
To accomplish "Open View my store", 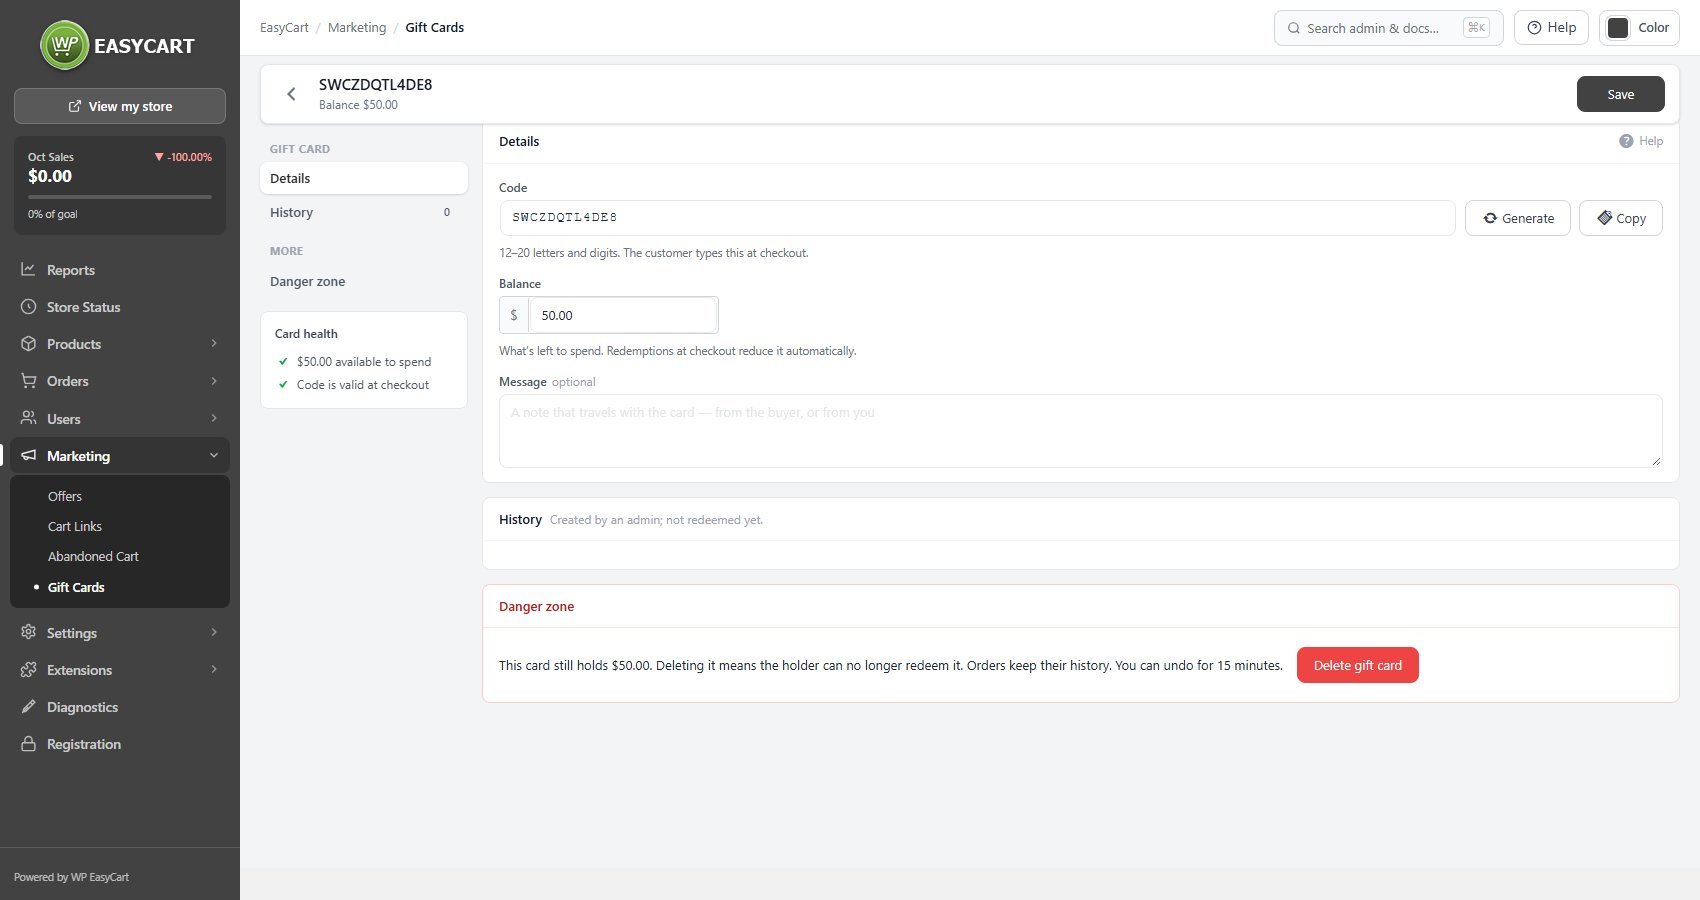I will pos(120,106).
